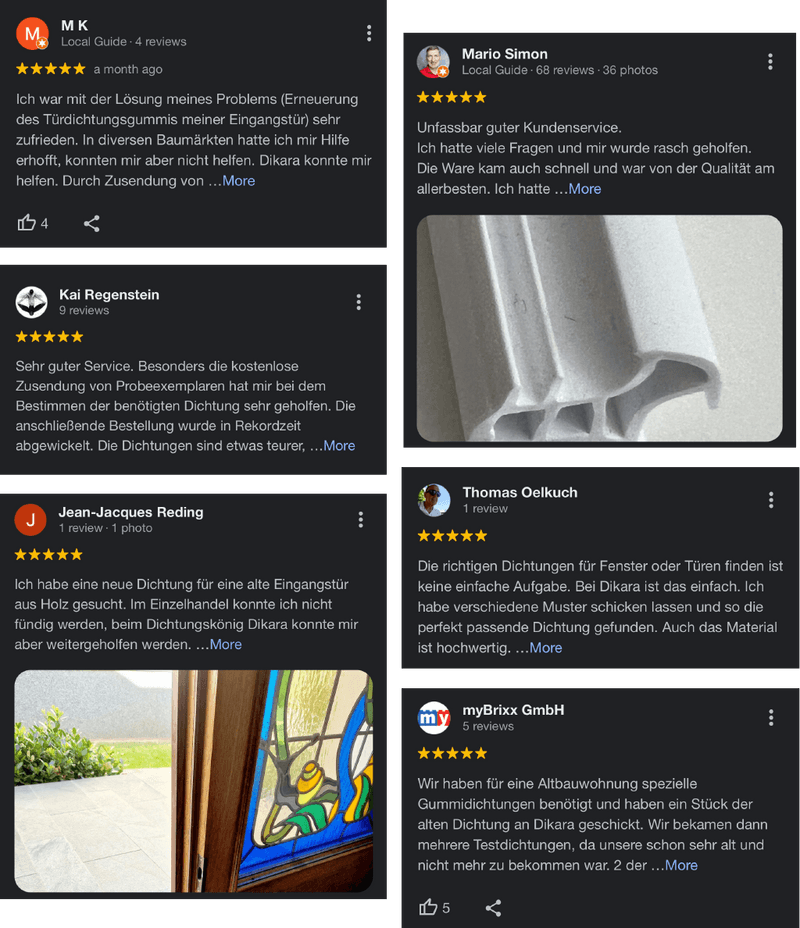This screenshot has width=800, height=928.
Task: Open the options menu on Mario Simon's review
Action: [x=770, y=62]
